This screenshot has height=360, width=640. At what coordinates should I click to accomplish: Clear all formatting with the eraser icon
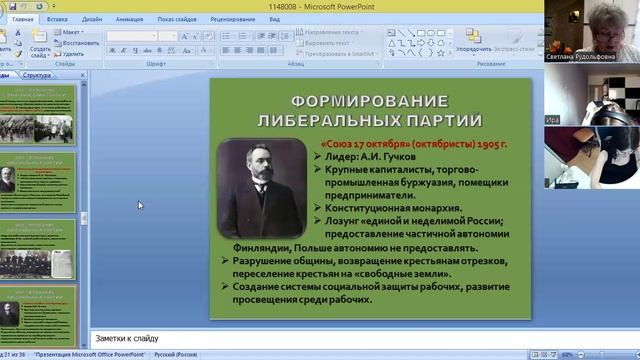pyautogui.click(x=209, y=36)
